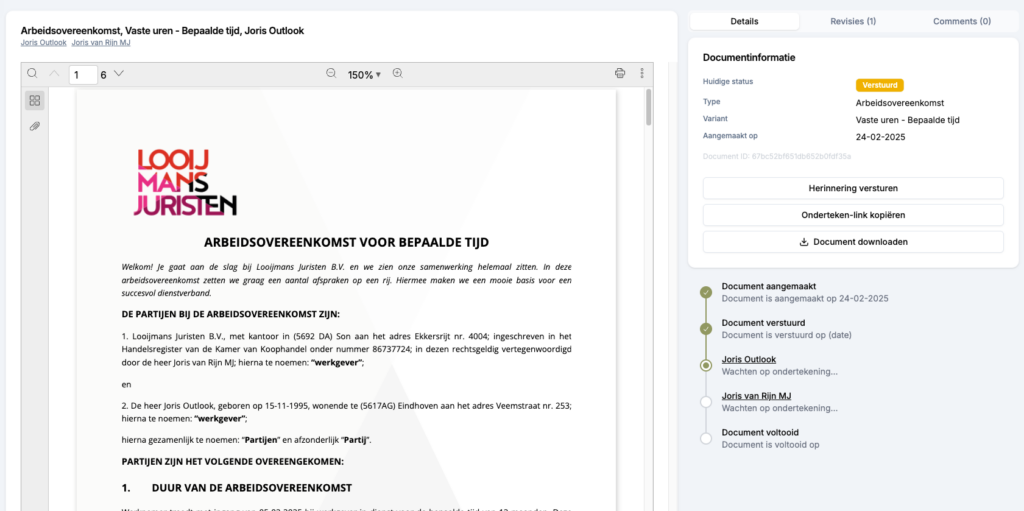Screen dimensions: 1024x511
Task: Print the document using printer icon
Action: (x=620, y=74)
